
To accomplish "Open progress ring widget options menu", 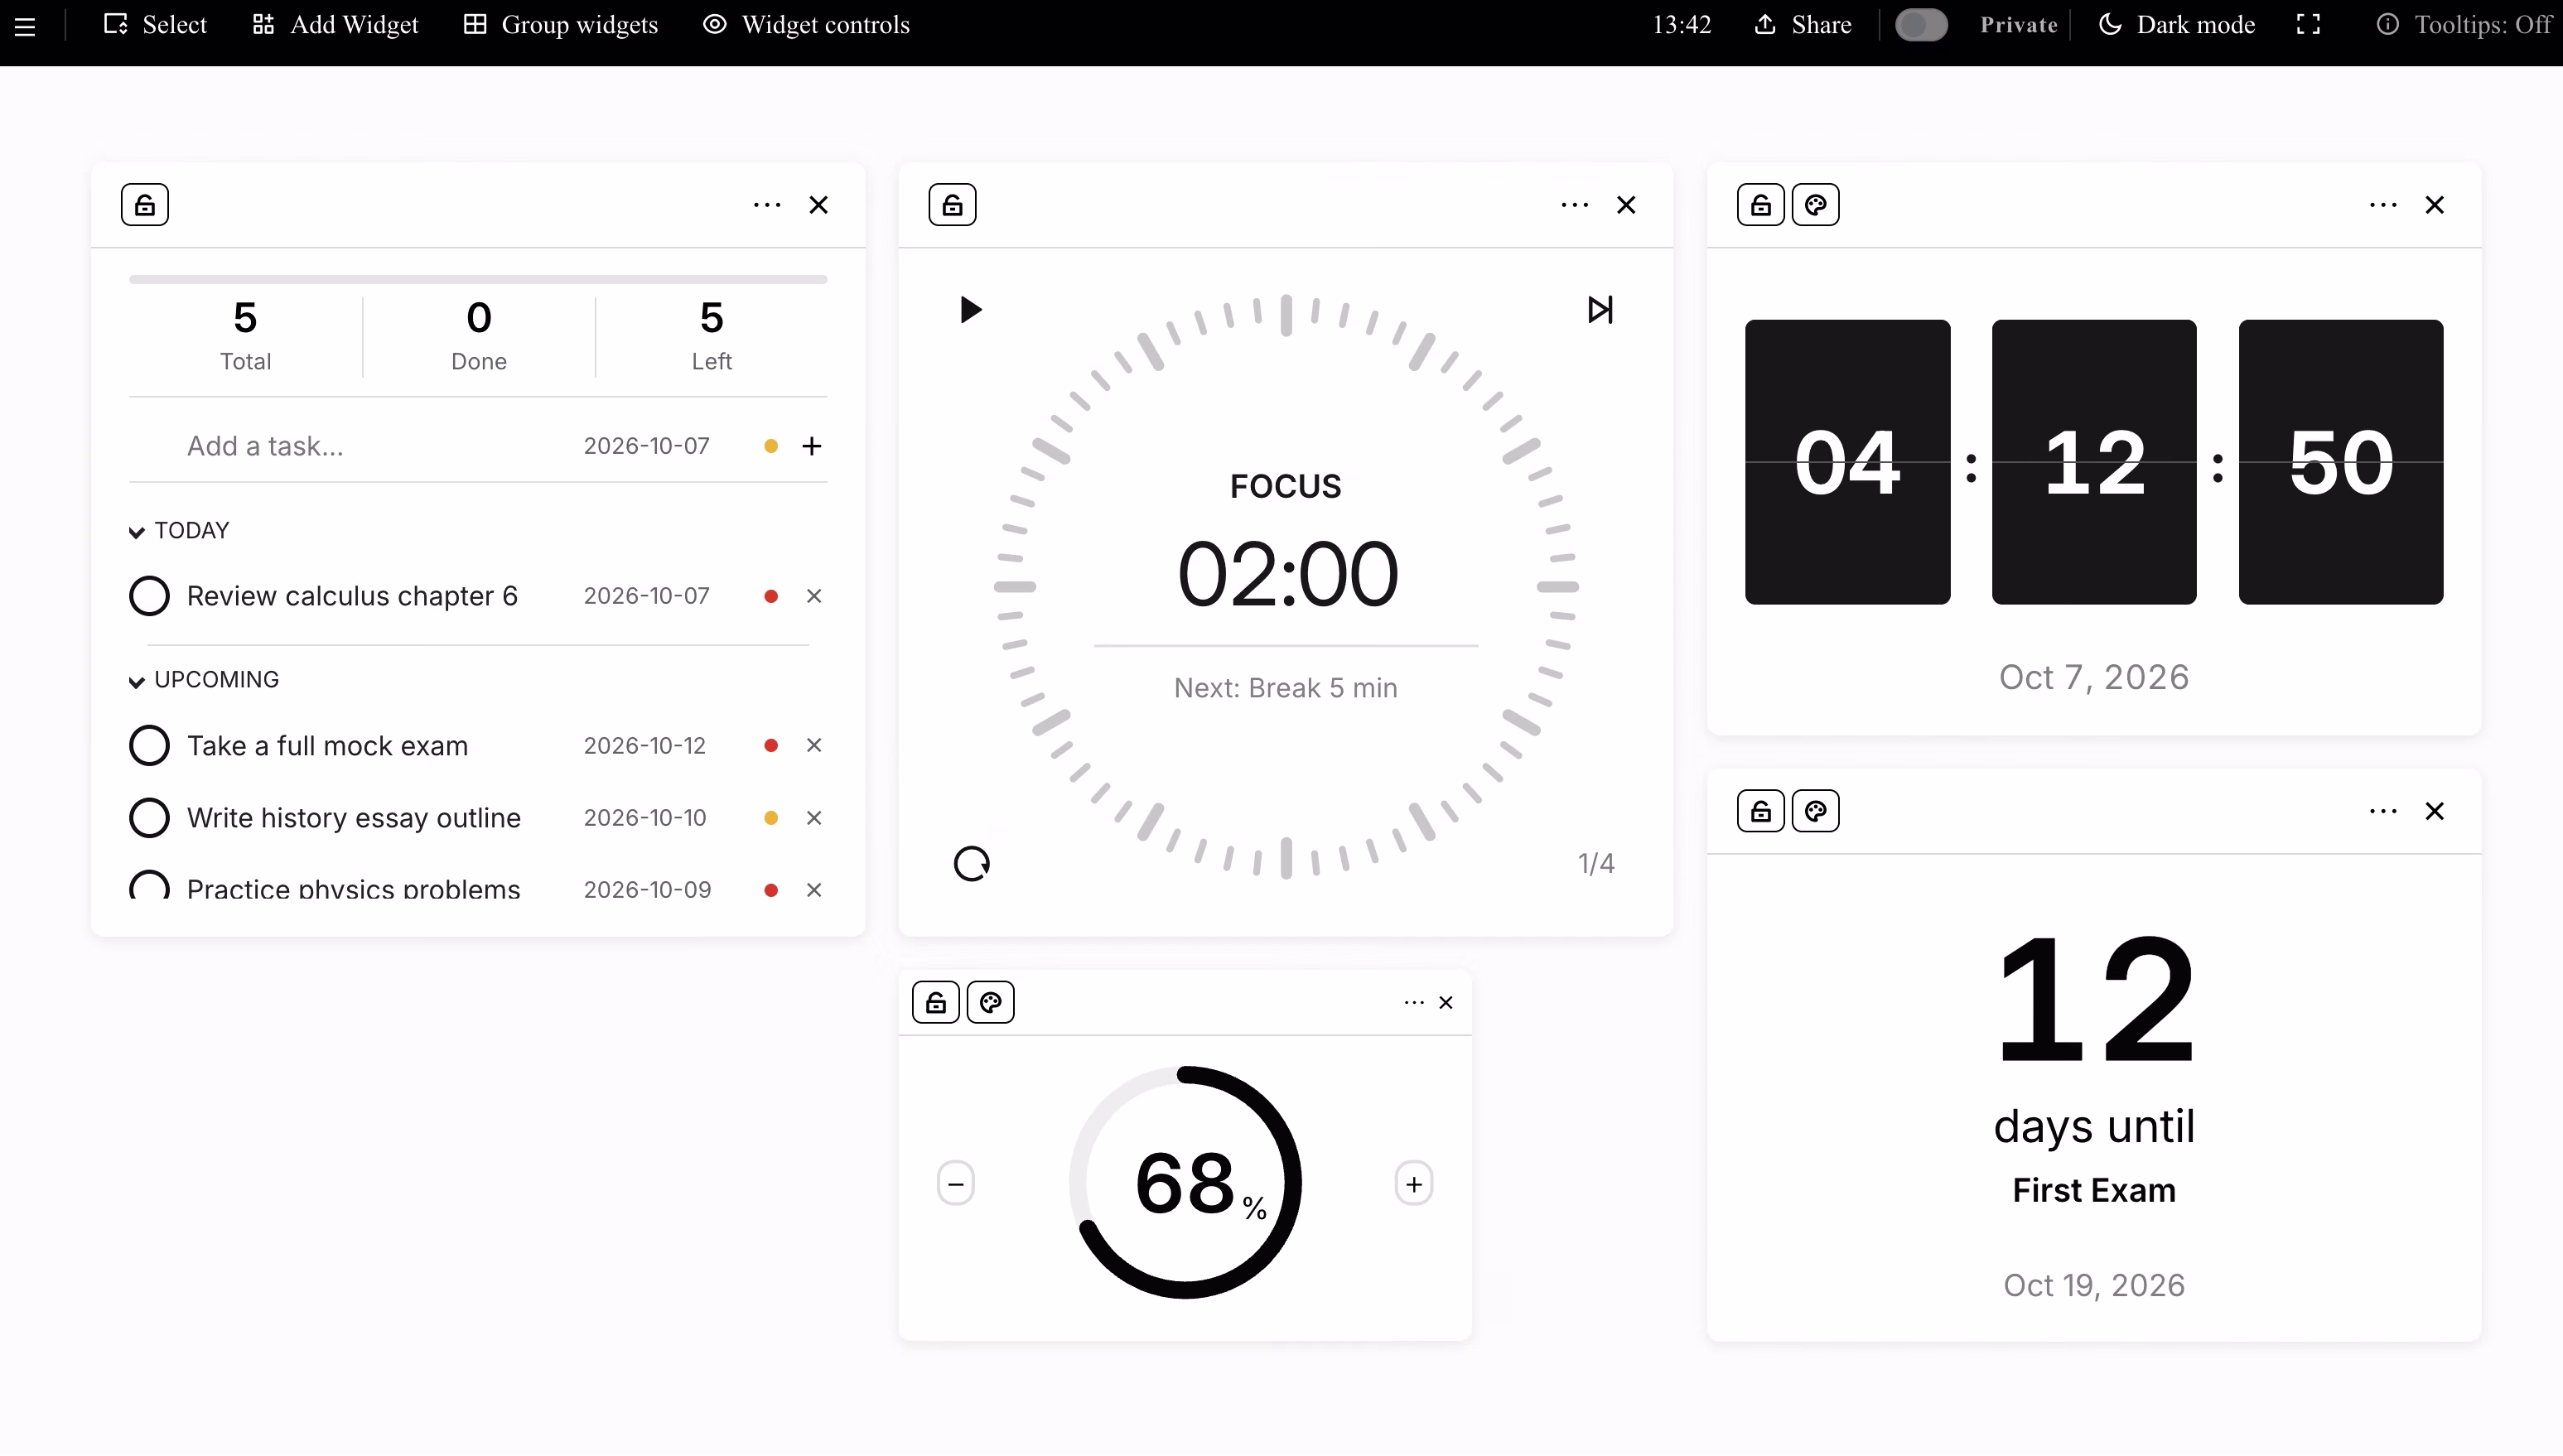I will click(1414, 1003).
